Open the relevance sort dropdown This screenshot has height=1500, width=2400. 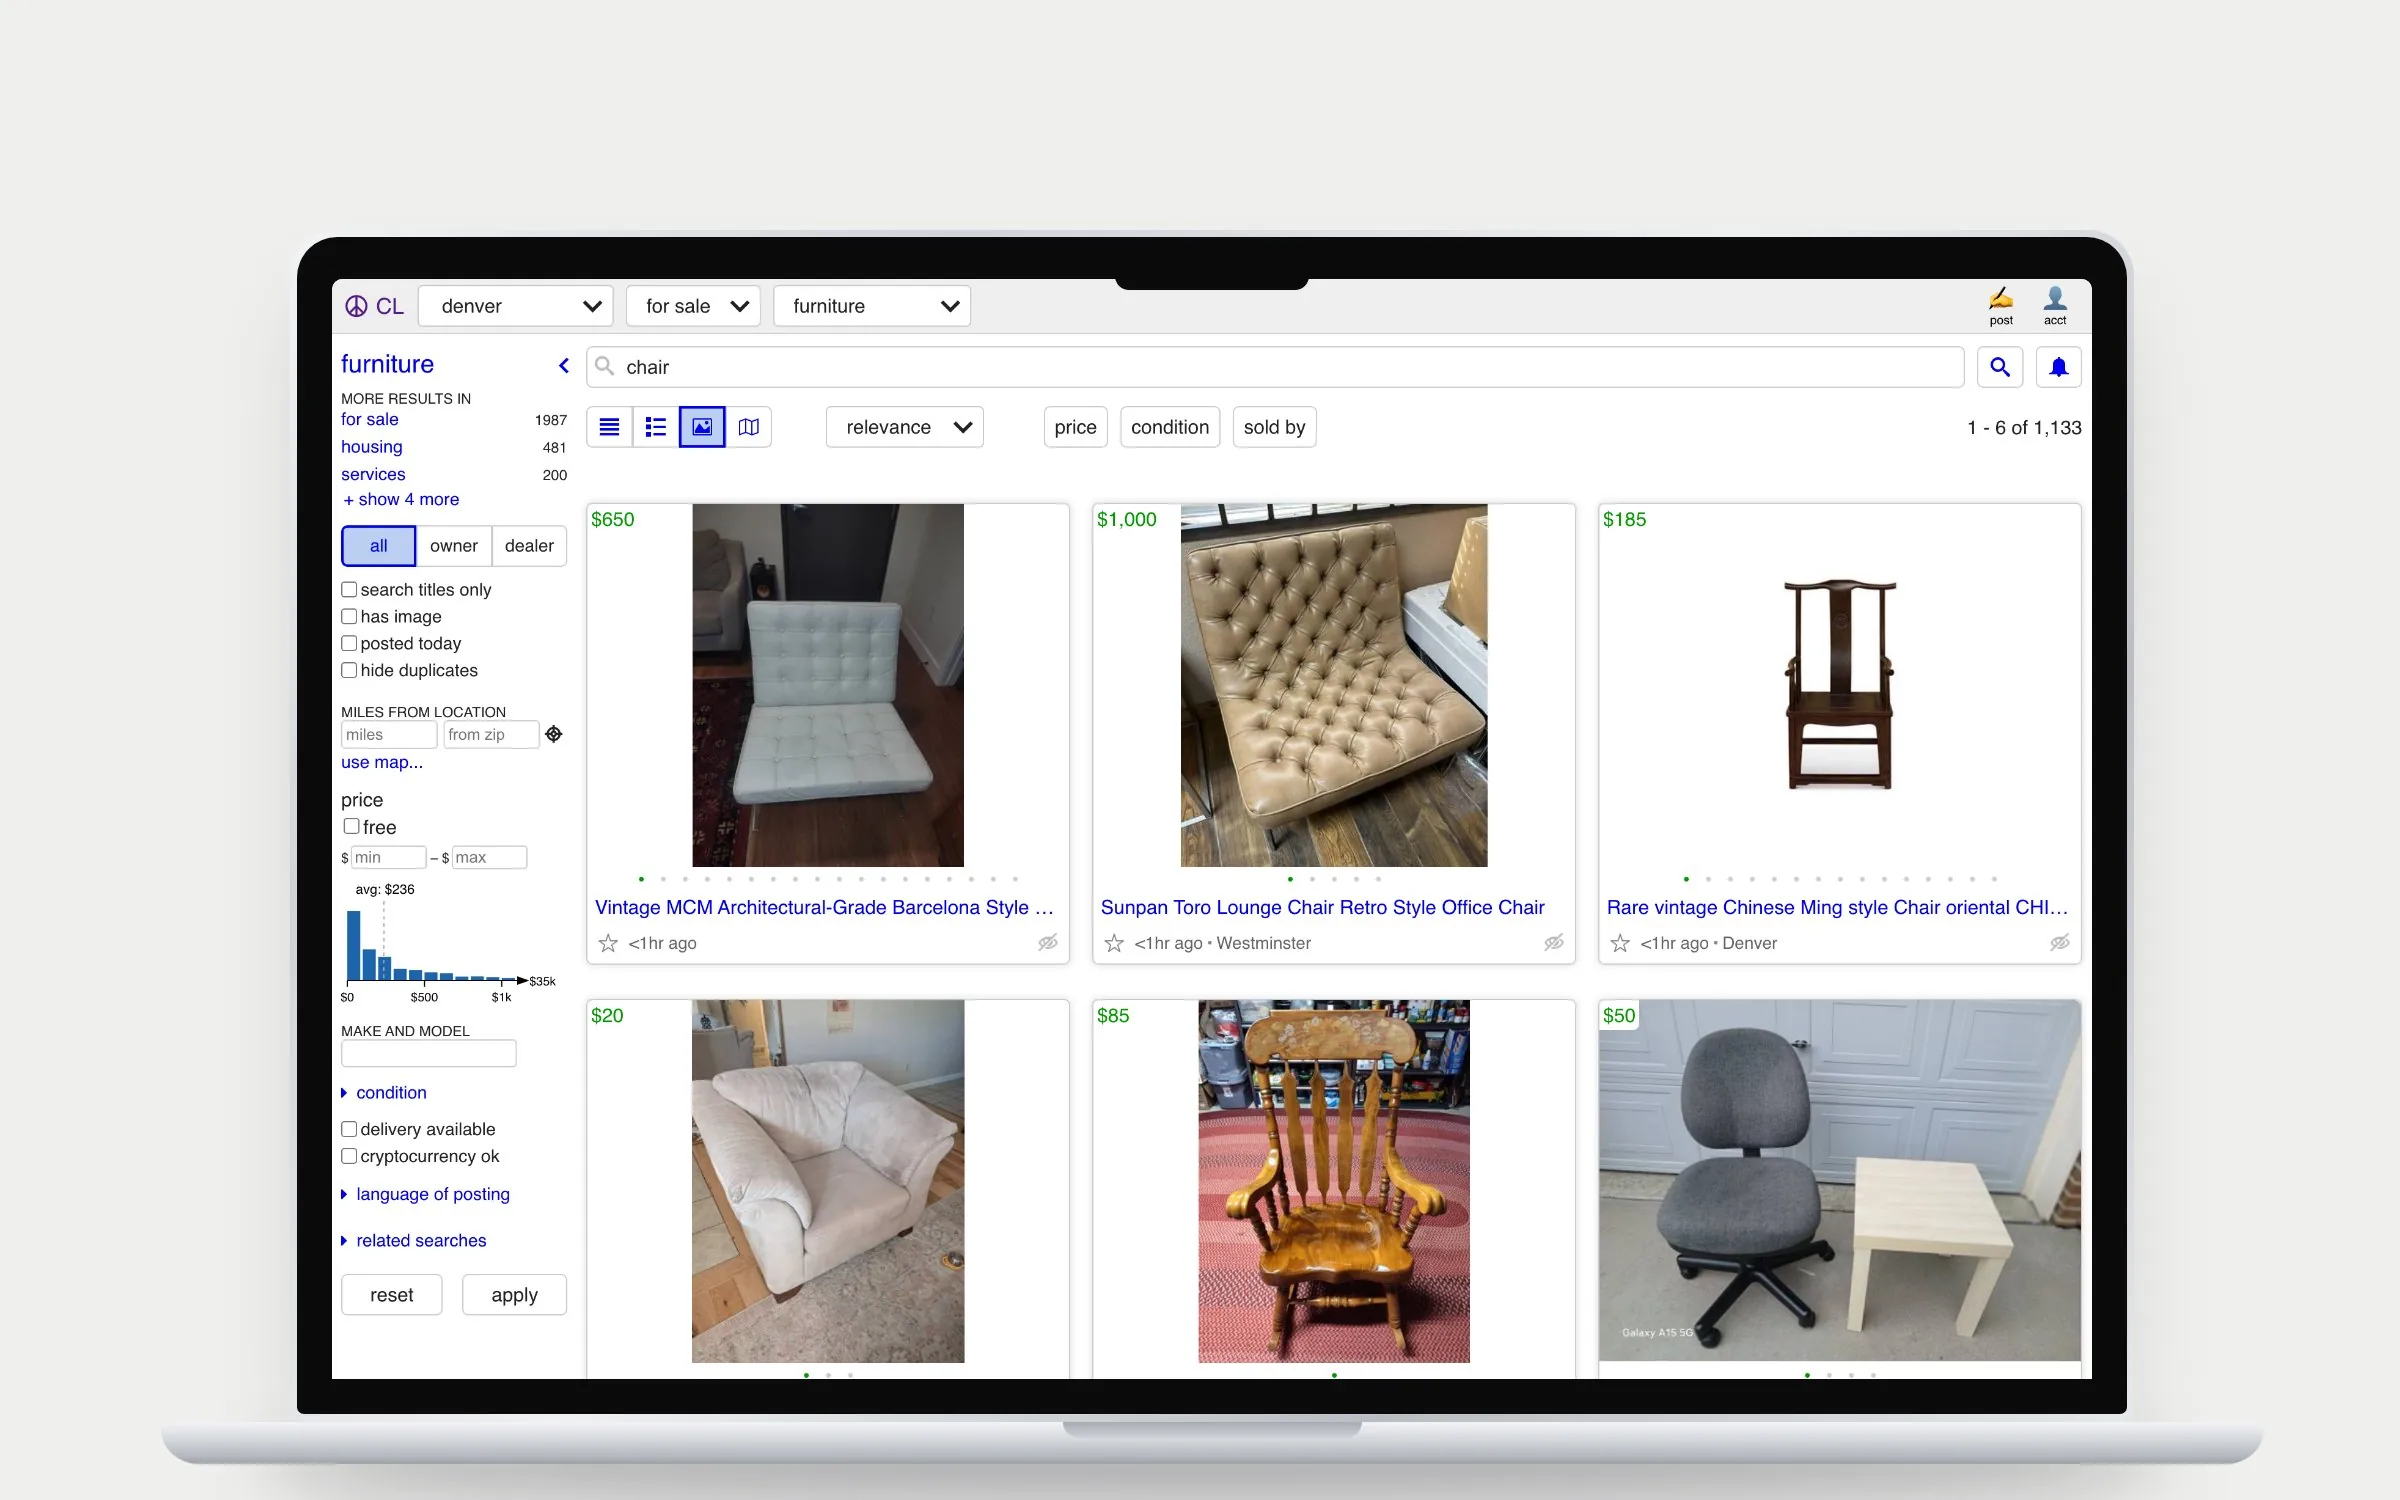tap(905, 427)
